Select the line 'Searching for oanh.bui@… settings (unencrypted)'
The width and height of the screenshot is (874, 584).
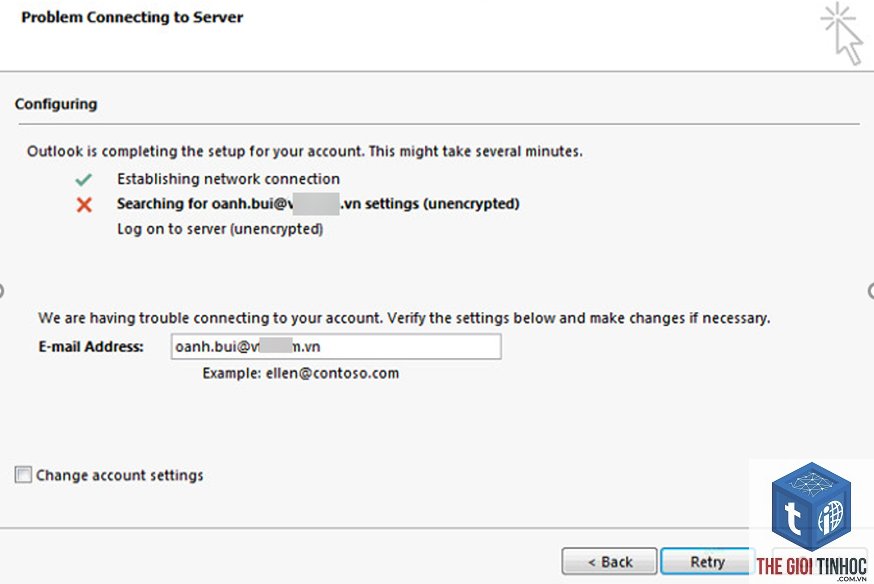tap(318, 204)
